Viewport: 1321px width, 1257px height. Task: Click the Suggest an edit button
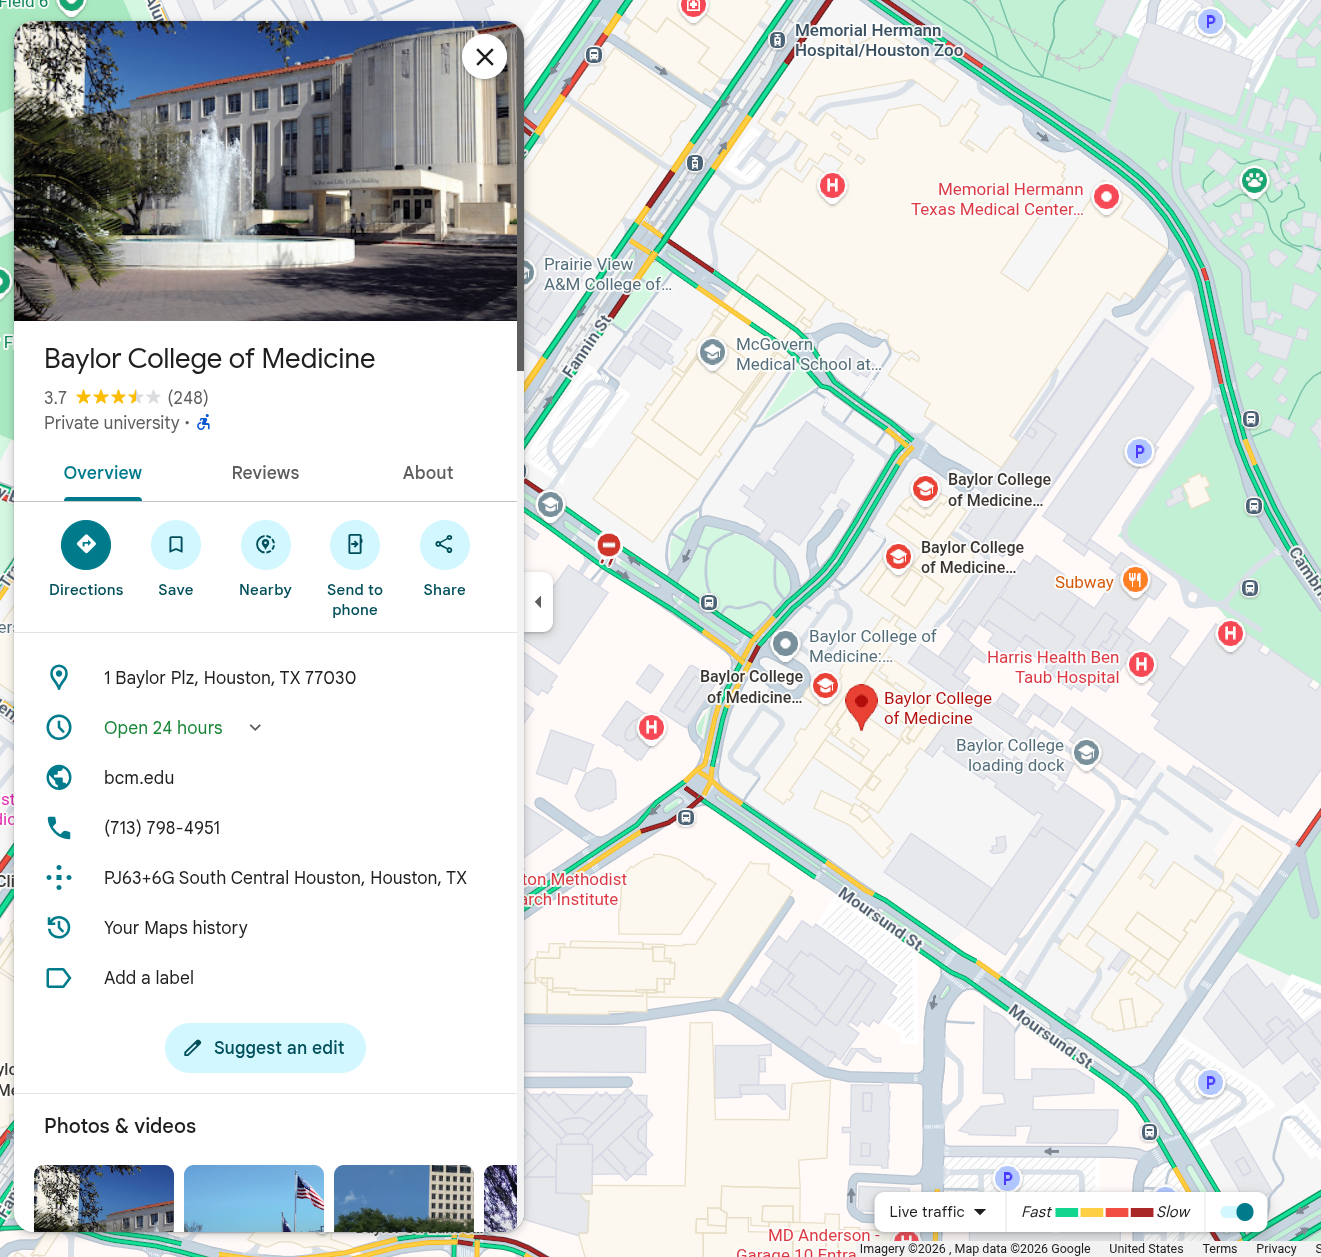pyautogui.click(x=265, y=1048)
